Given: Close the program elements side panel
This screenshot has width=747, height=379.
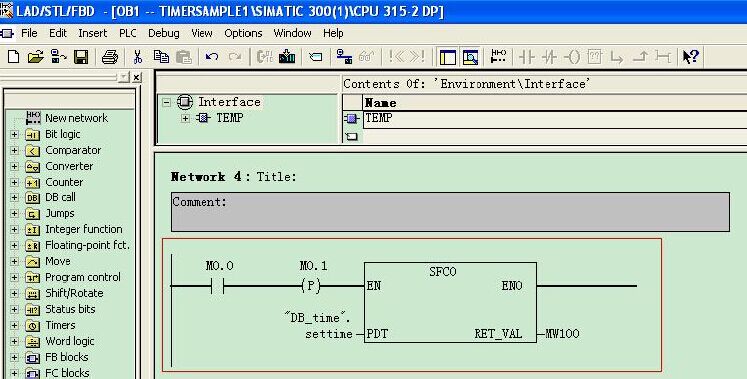Looking at the screenshot, I should pyautogui.click(x=137, y=77).
